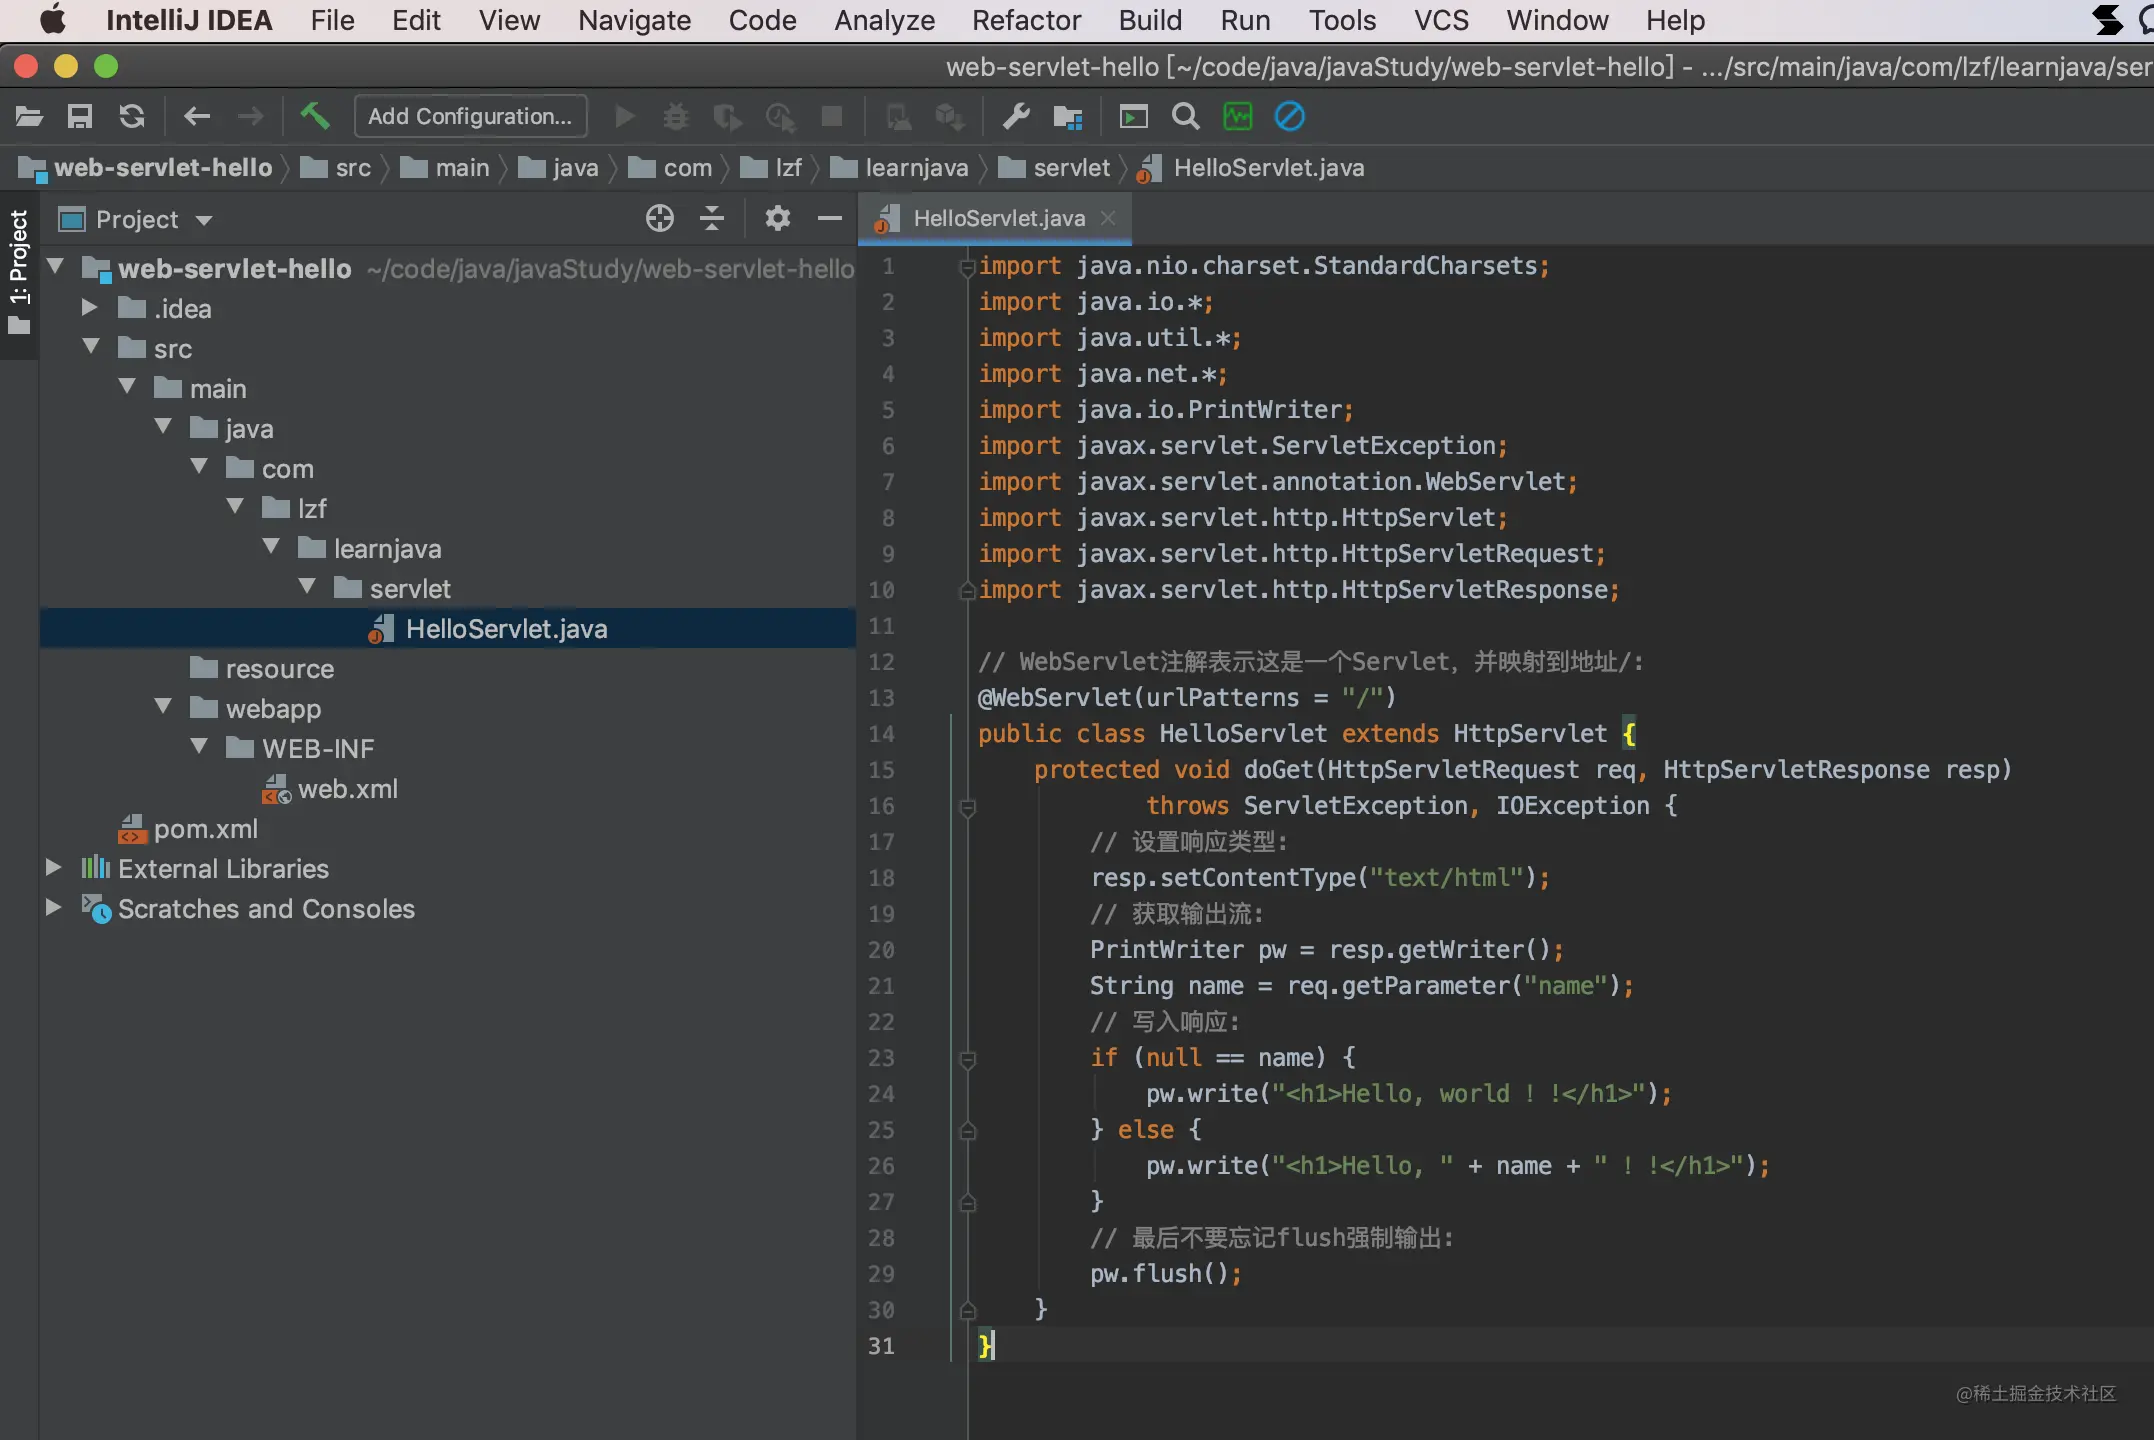Viewport: 2154px width, 1440px height.
Task: Collapse the WEB-INF folder arrow
Action: click(x=199, y=747)
